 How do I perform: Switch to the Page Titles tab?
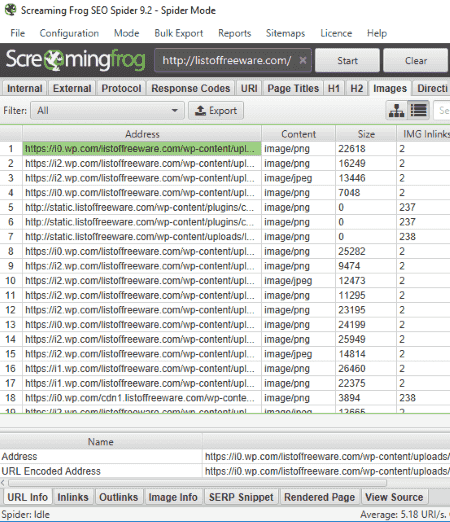pyautogui.click(x=293, y=88)
